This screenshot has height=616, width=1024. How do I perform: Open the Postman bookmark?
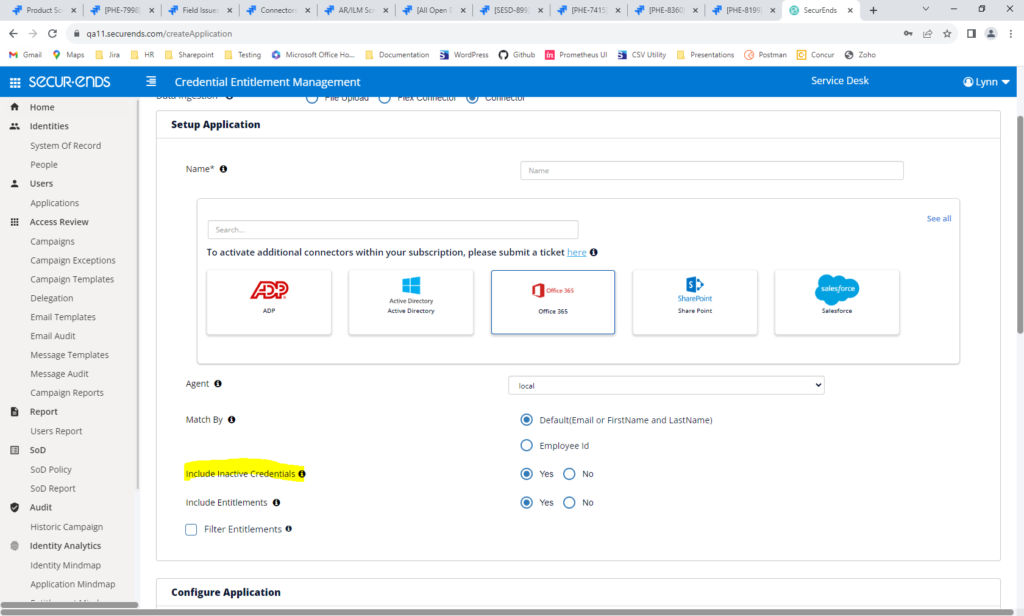[765, 55]
